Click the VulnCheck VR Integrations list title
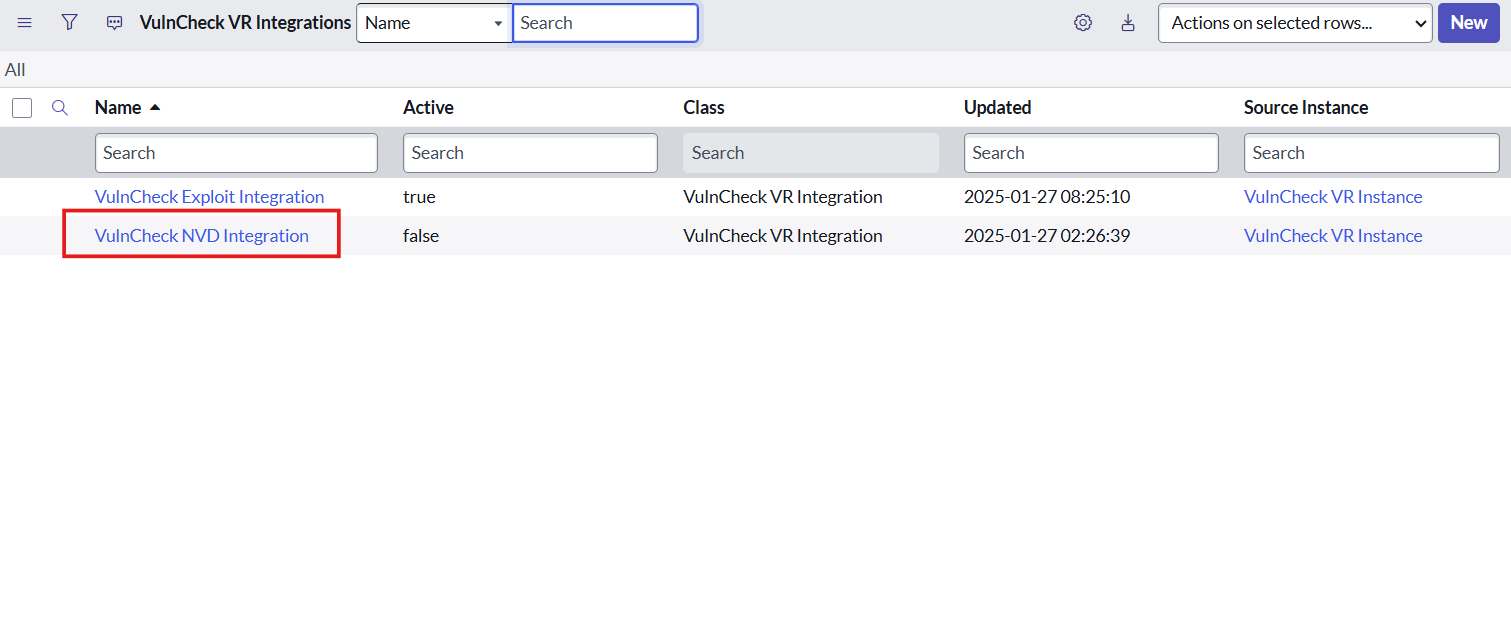The image size is (1511, 641). (x=245, y=22)
